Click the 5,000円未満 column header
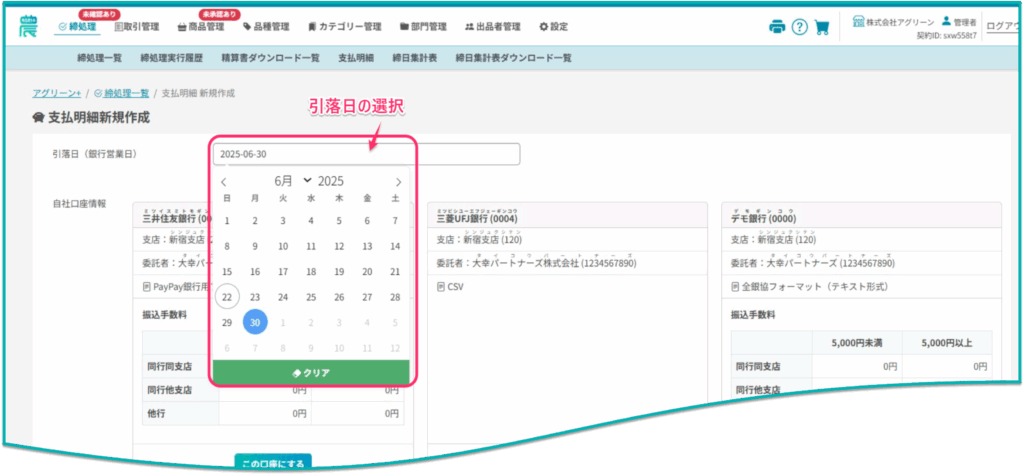Image resolution: width=1024 pixels, height=475 pixels. tap(856, 342)
